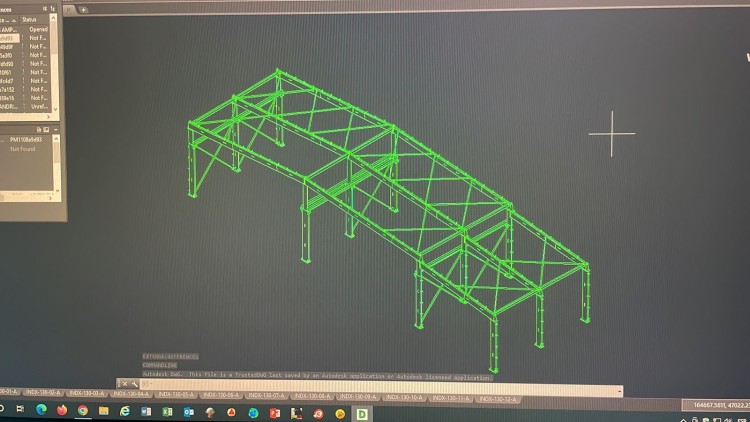Select the reference row ending 39e15
This screenshot has width=750, height=422.
coord(24,98)
